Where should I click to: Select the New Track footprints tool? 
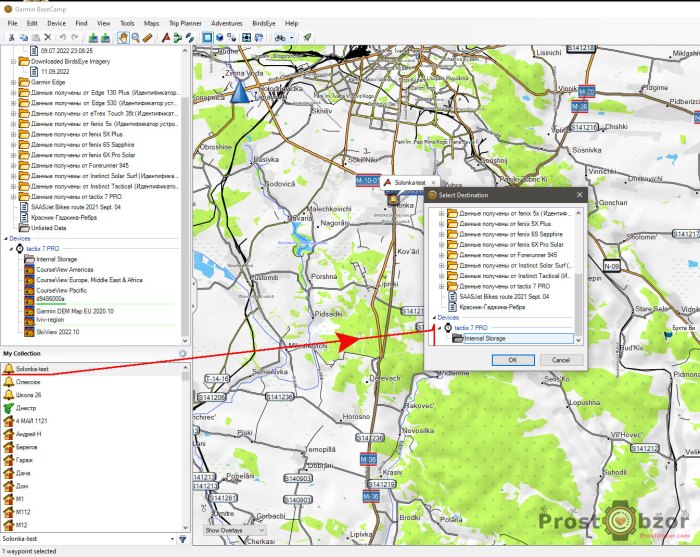190,38
